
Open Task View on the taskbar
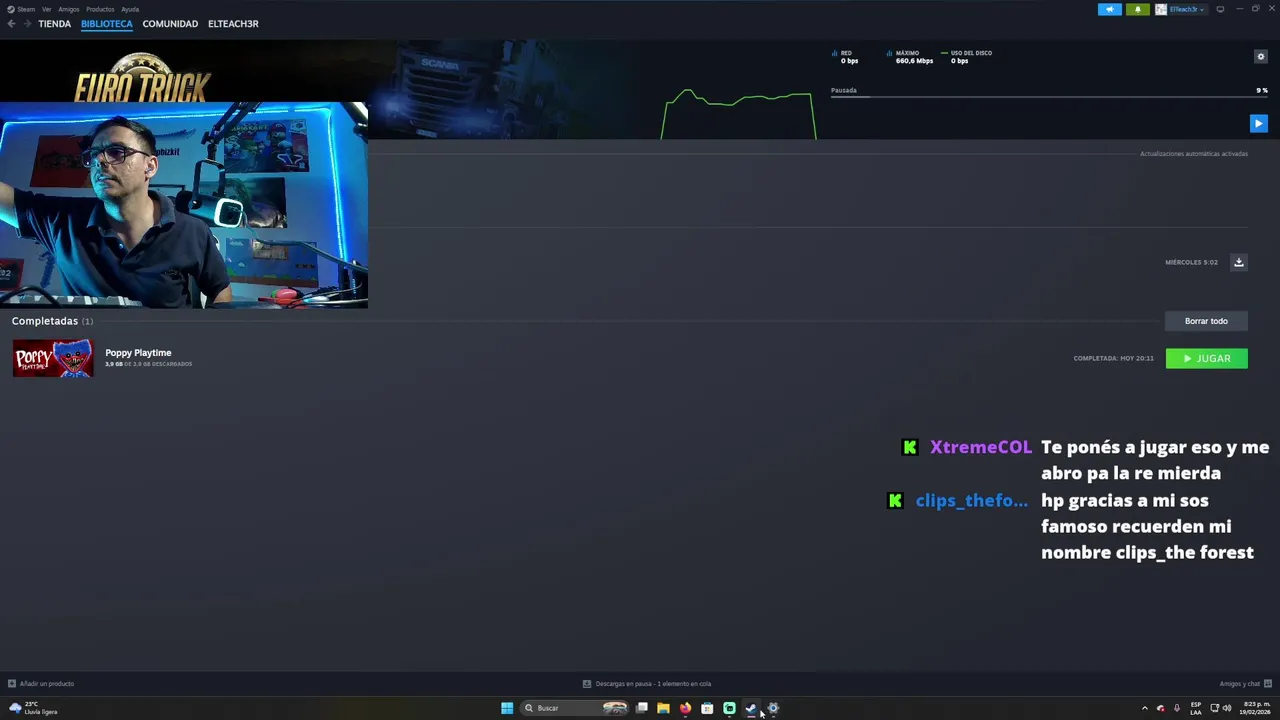[641, 708]
